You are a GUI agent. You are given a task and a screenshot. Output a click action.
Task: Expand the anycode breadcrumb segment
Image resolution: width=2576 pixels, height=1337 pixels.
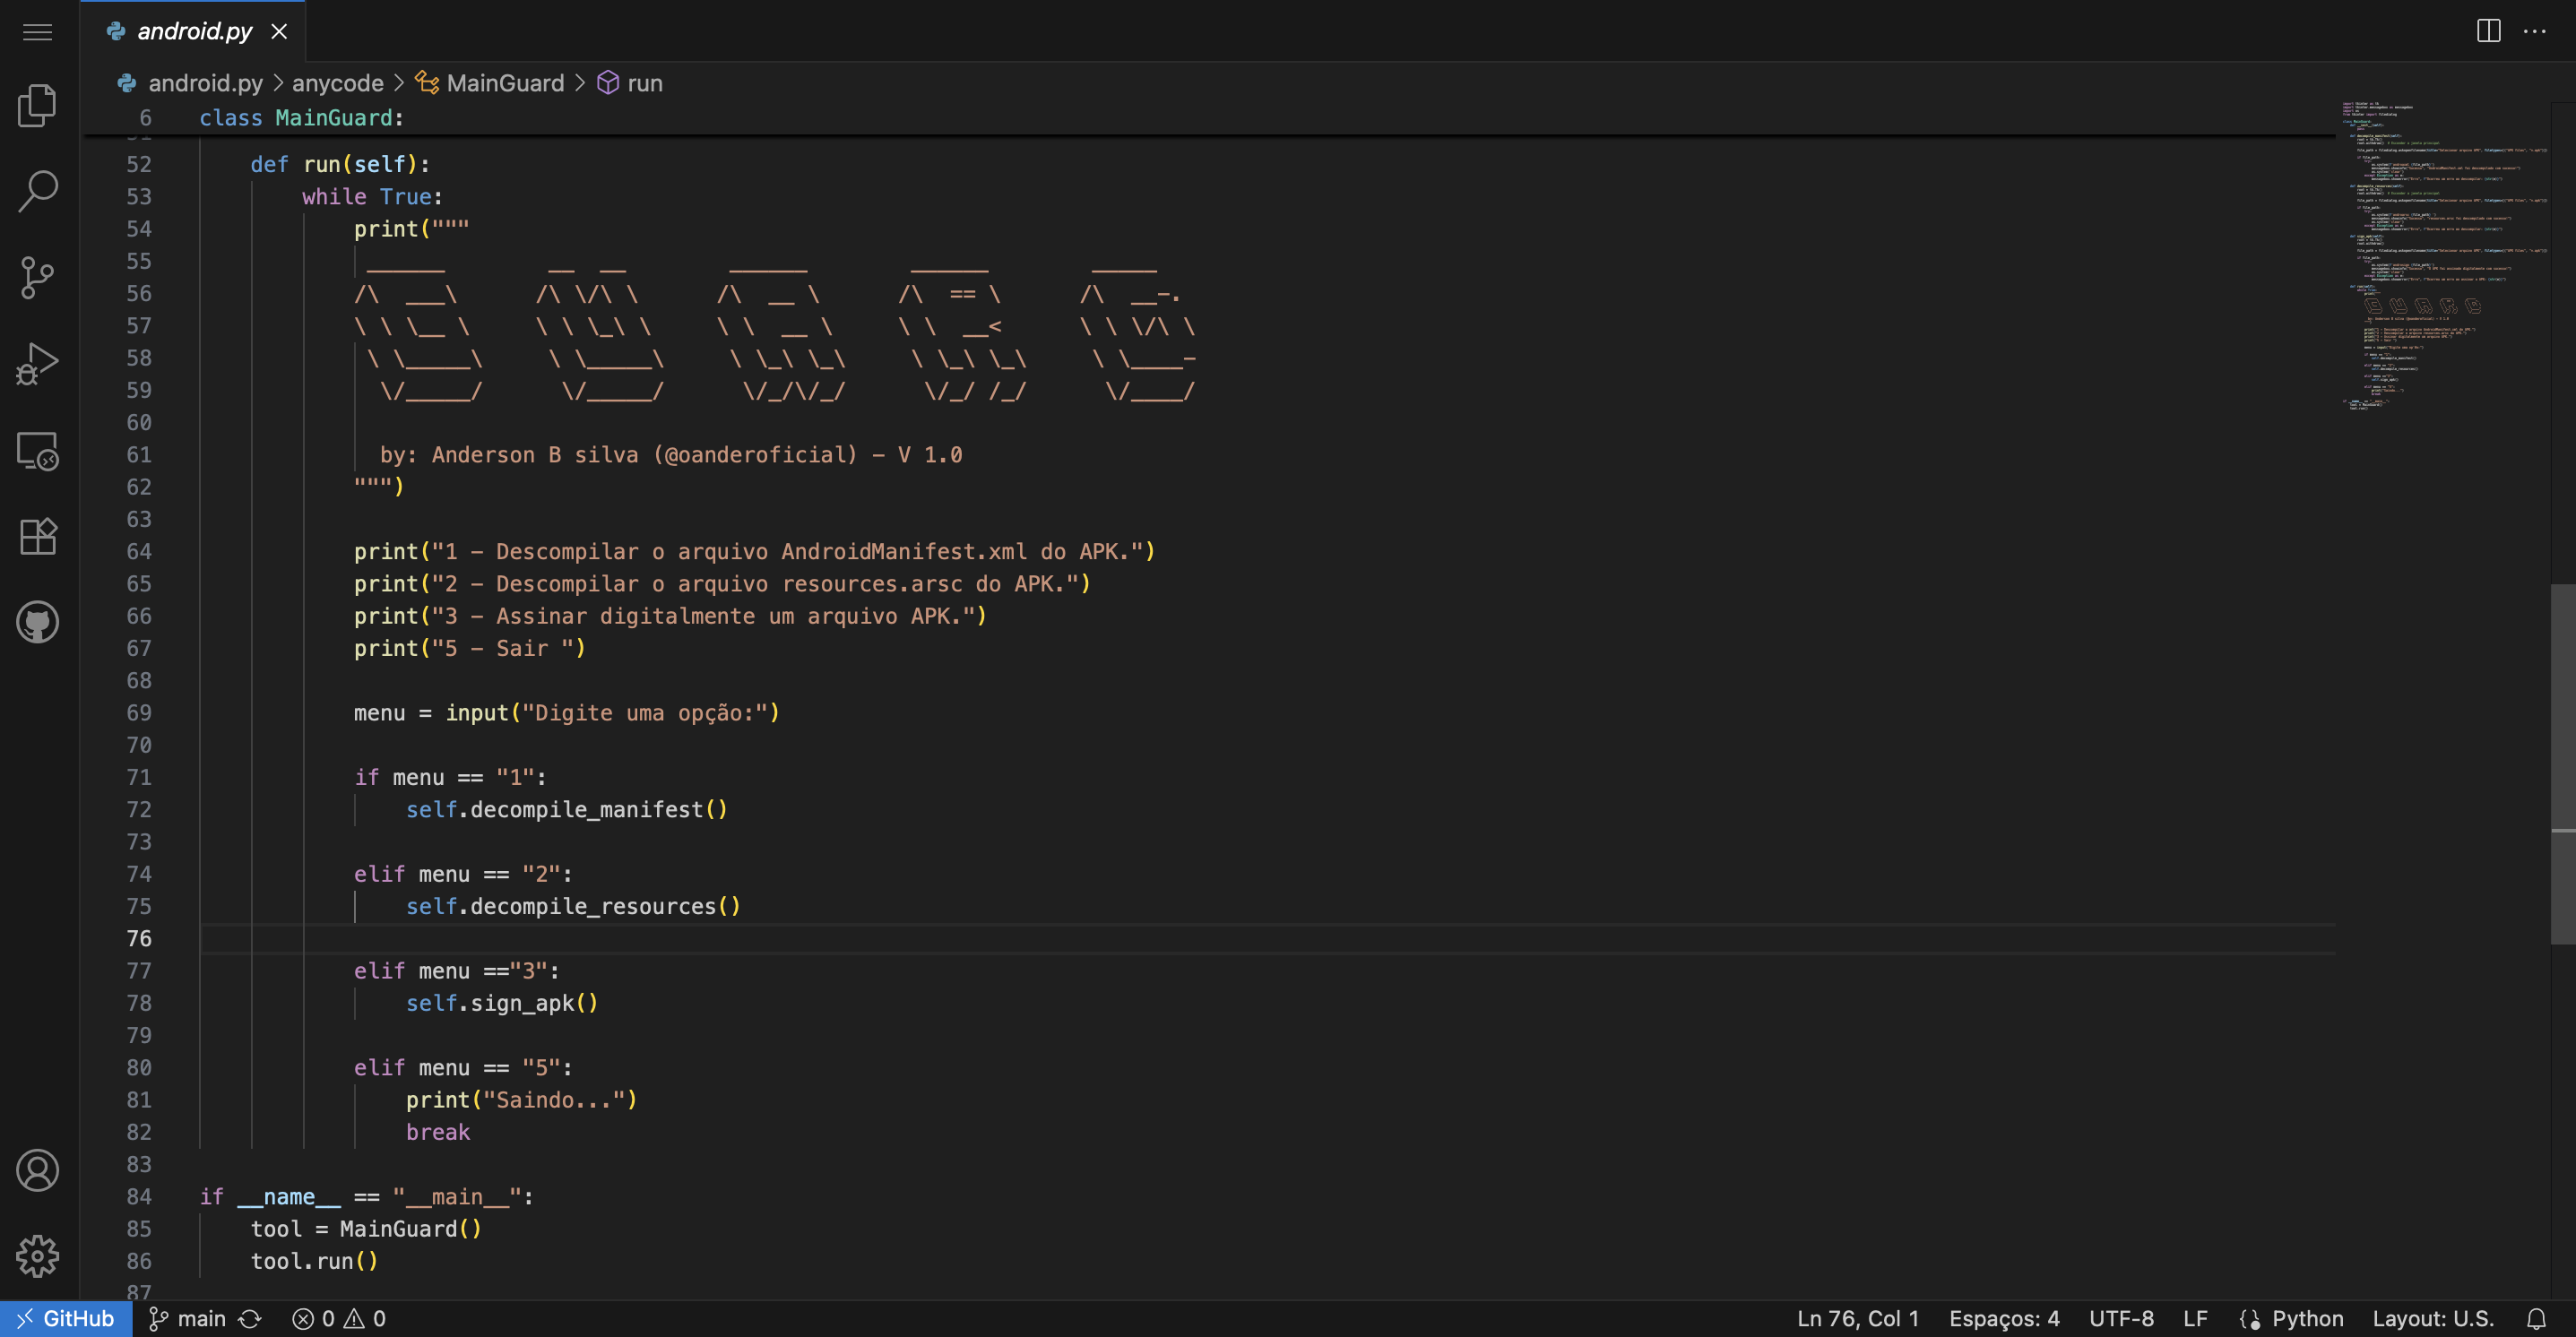click(x=337, y=83)
